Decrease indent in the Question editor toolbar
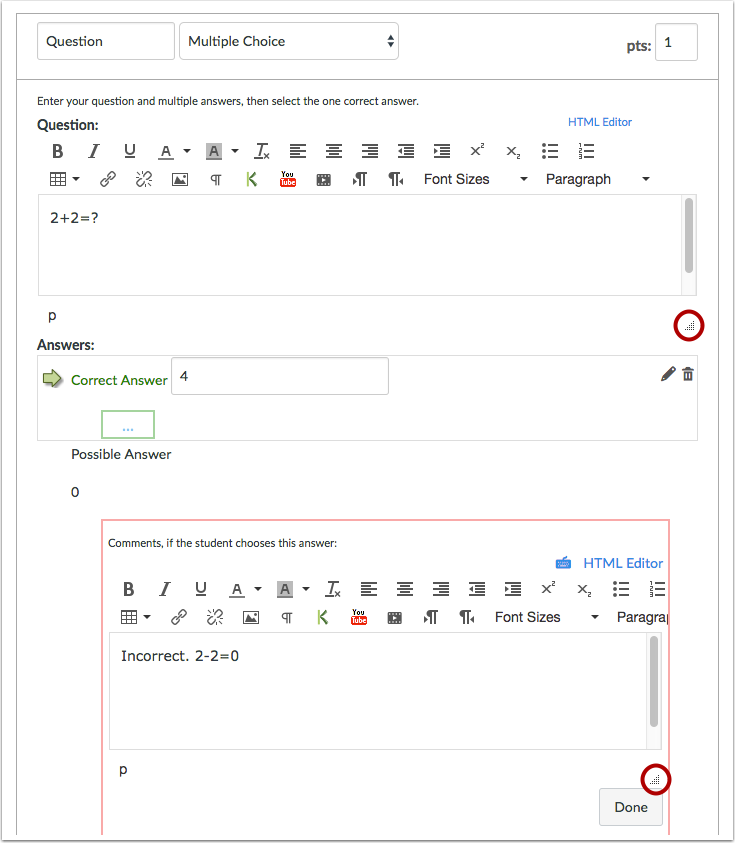This screenshot has width=735, height=843. (x=406, y=151)
